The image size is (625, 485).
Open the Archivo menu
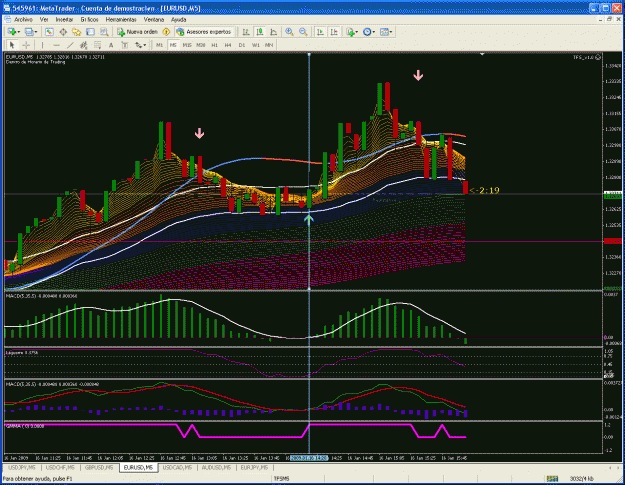tap(23, 19)
